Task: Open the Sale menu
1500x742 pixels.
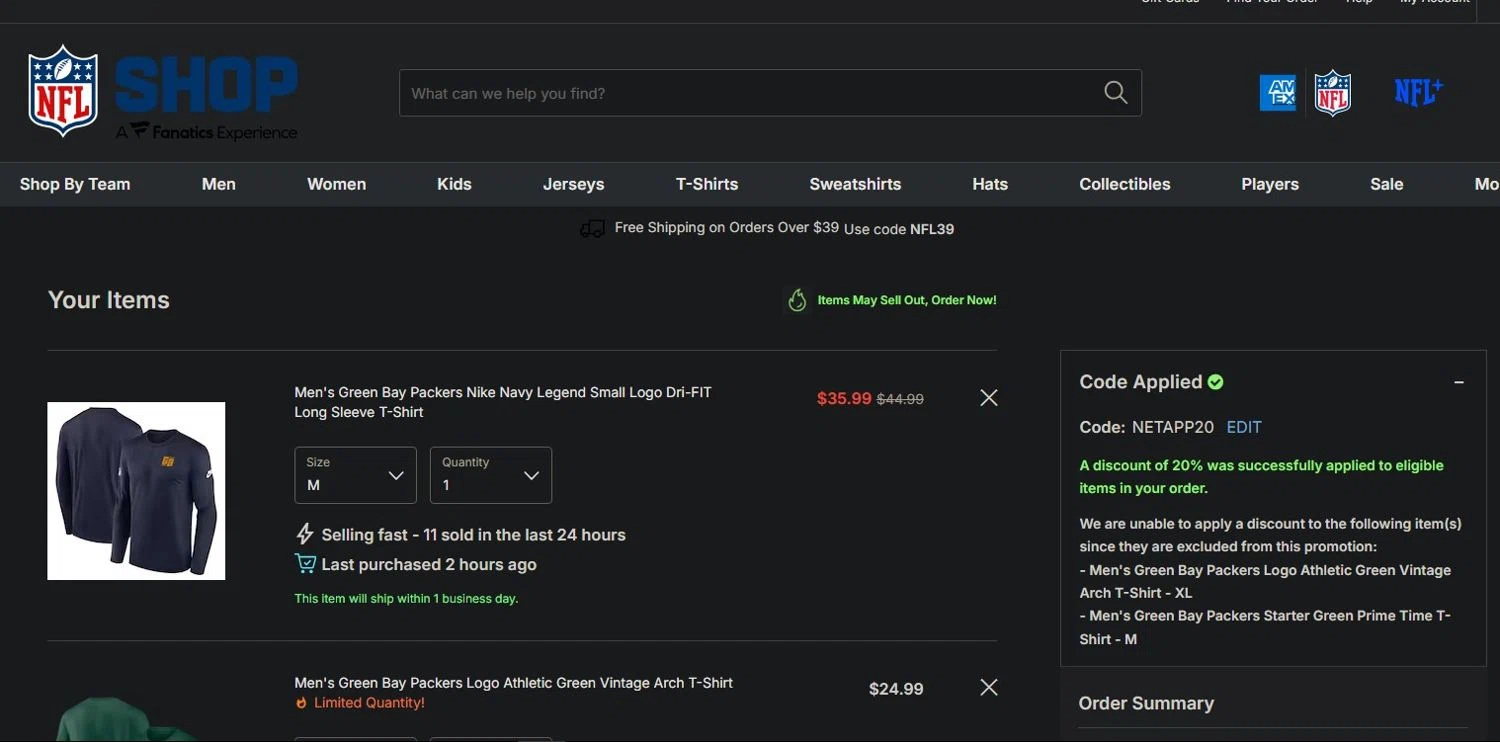Action: (x=1387, y=184)
